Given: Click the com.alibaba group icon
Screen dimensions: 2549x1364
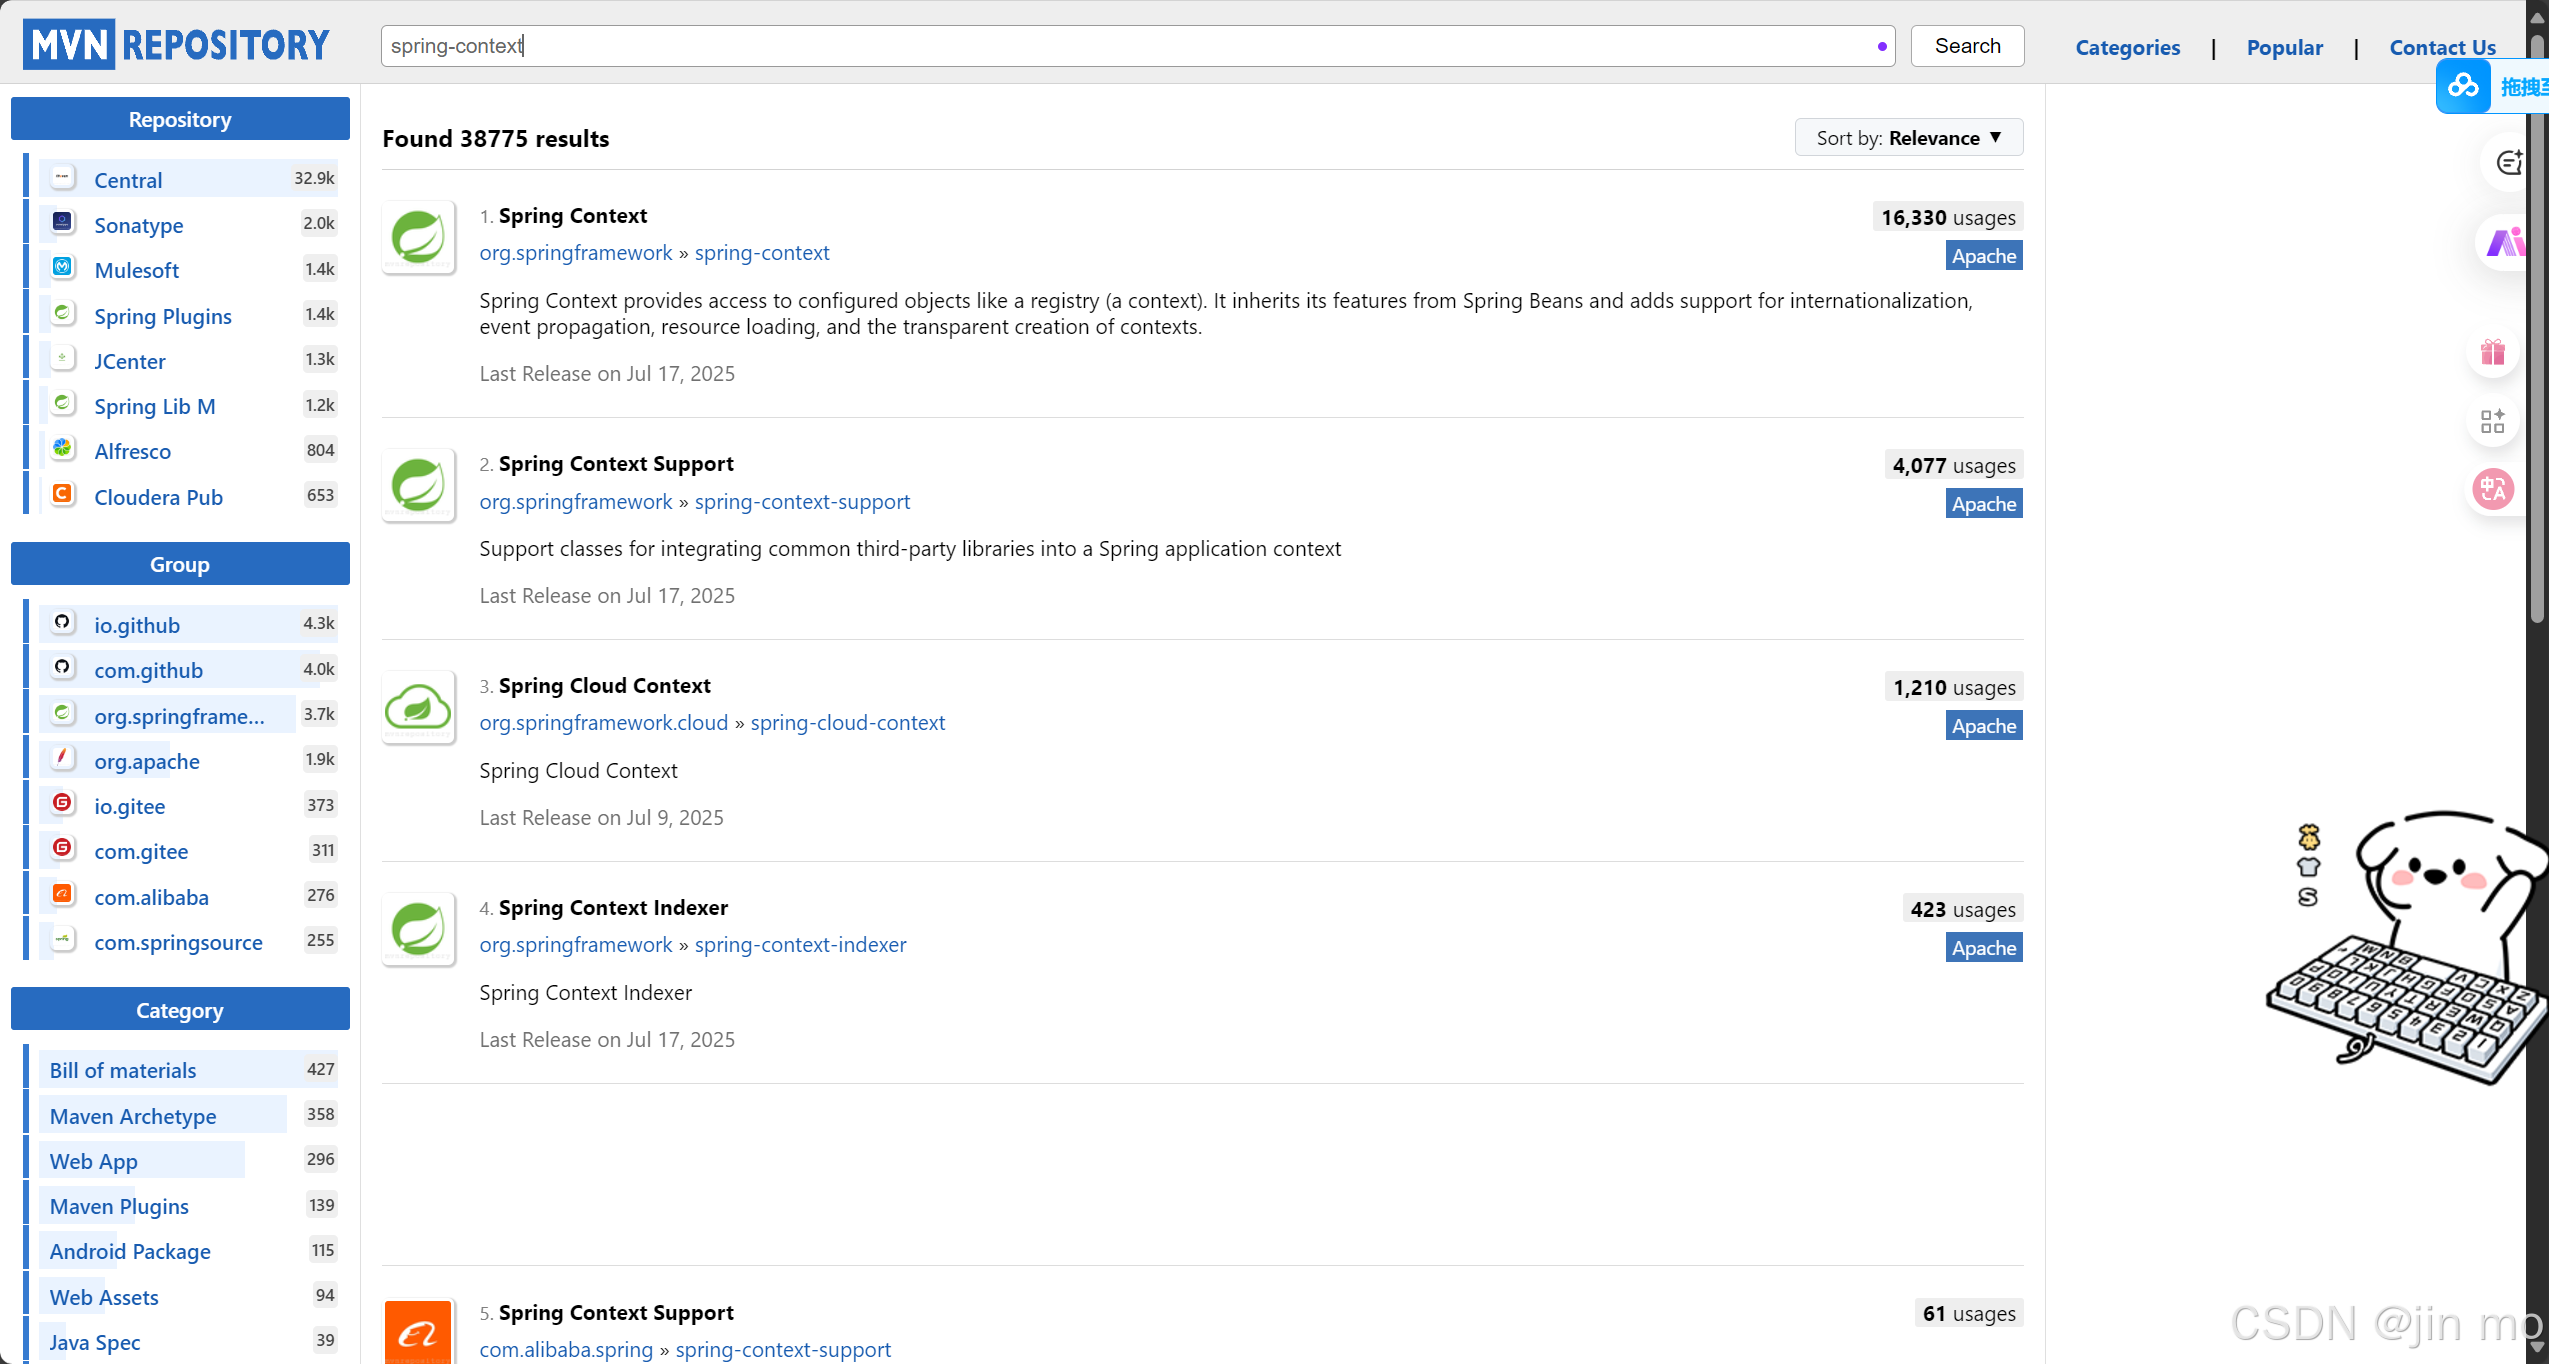Looking at the screenshot, I should (63, 894).
